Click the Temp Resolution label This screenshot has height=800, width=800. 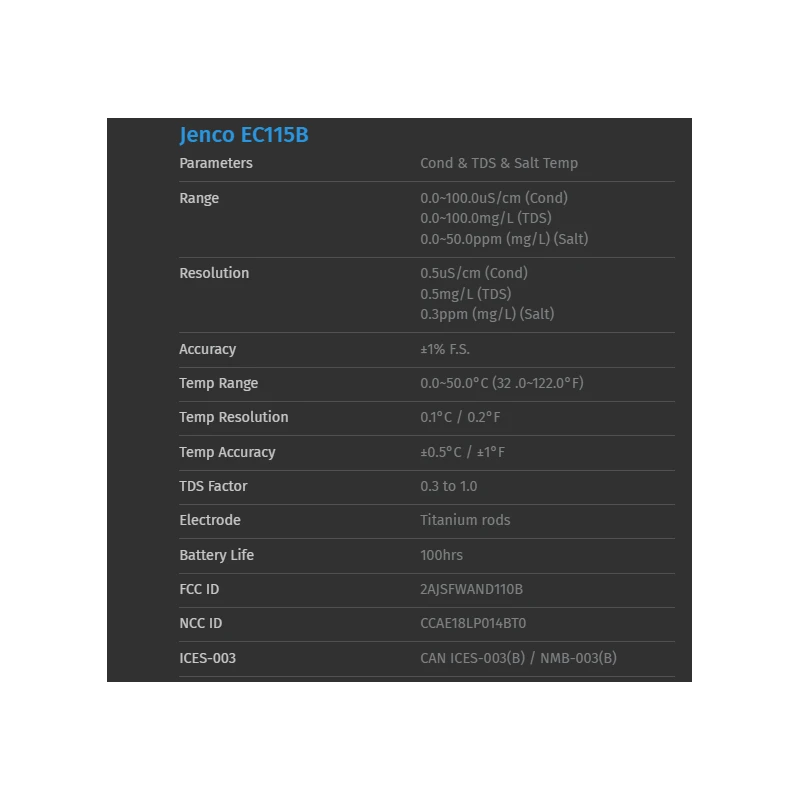pyautogui.click(x=234, y=417)
